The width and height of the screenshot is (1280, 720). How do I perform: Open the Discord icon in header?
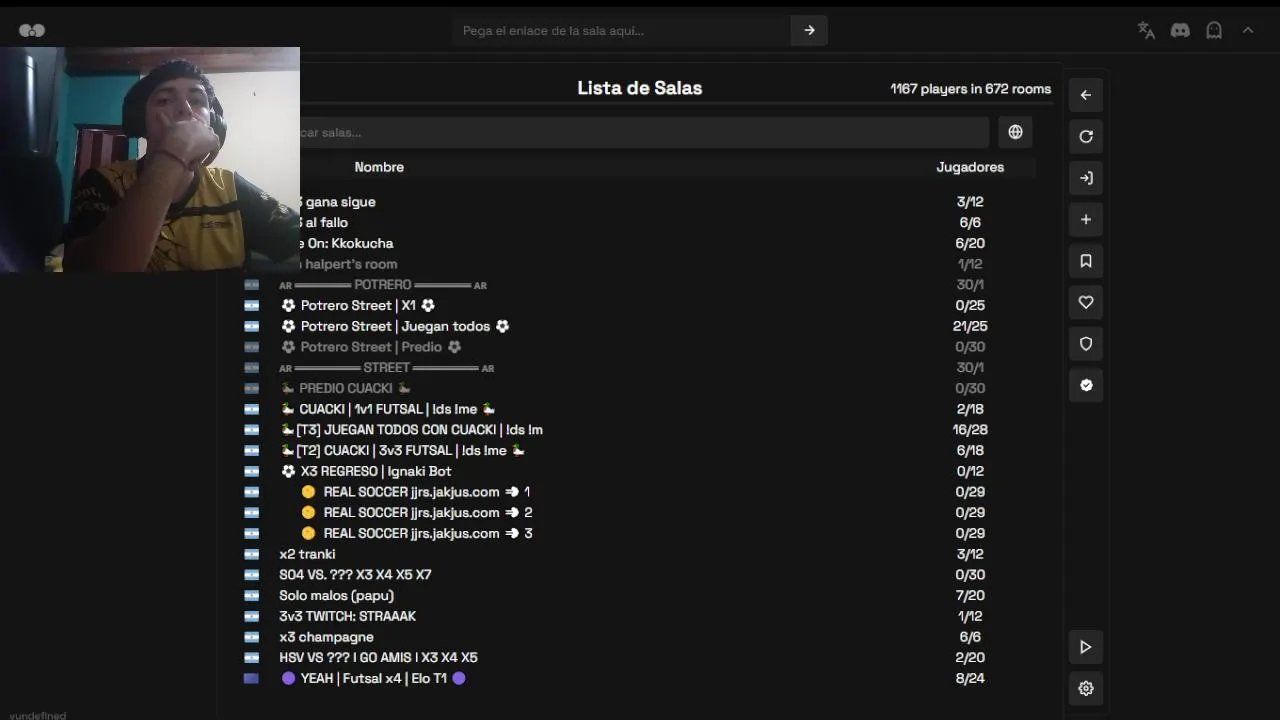click(x=1180, y=30)
